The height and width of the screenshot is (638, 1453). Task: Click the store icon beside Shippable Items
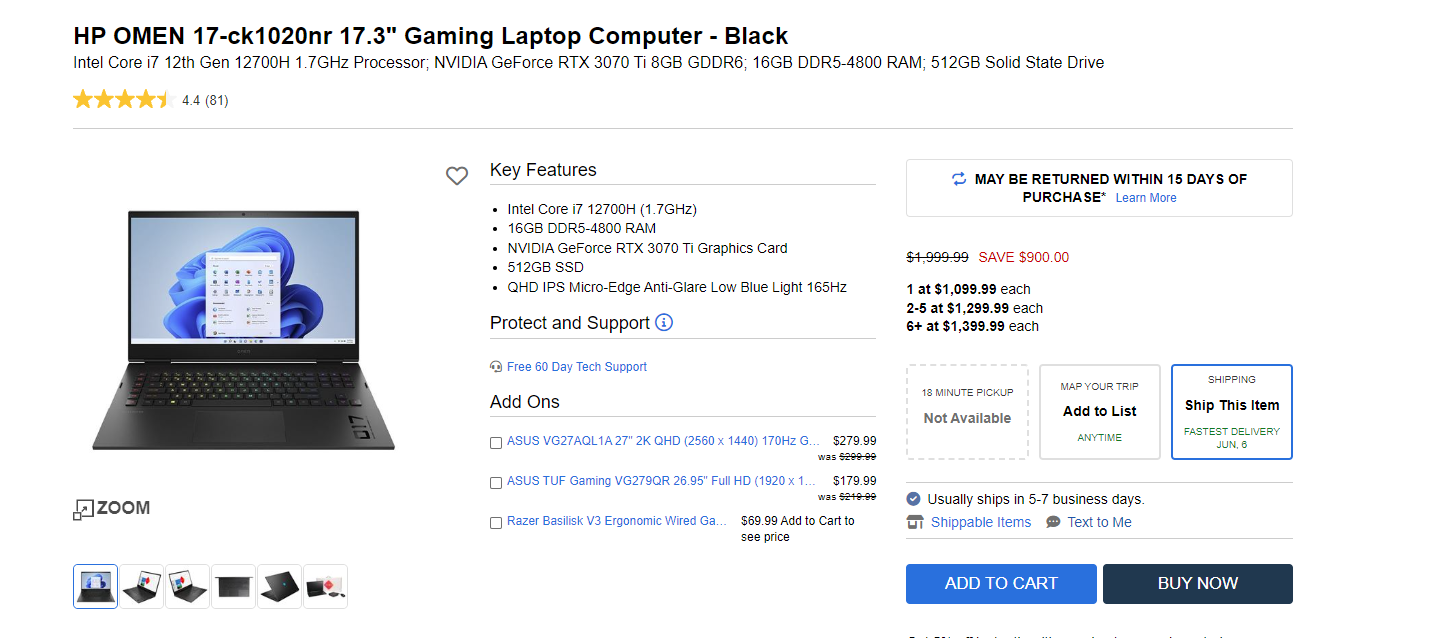click(915, 522)
